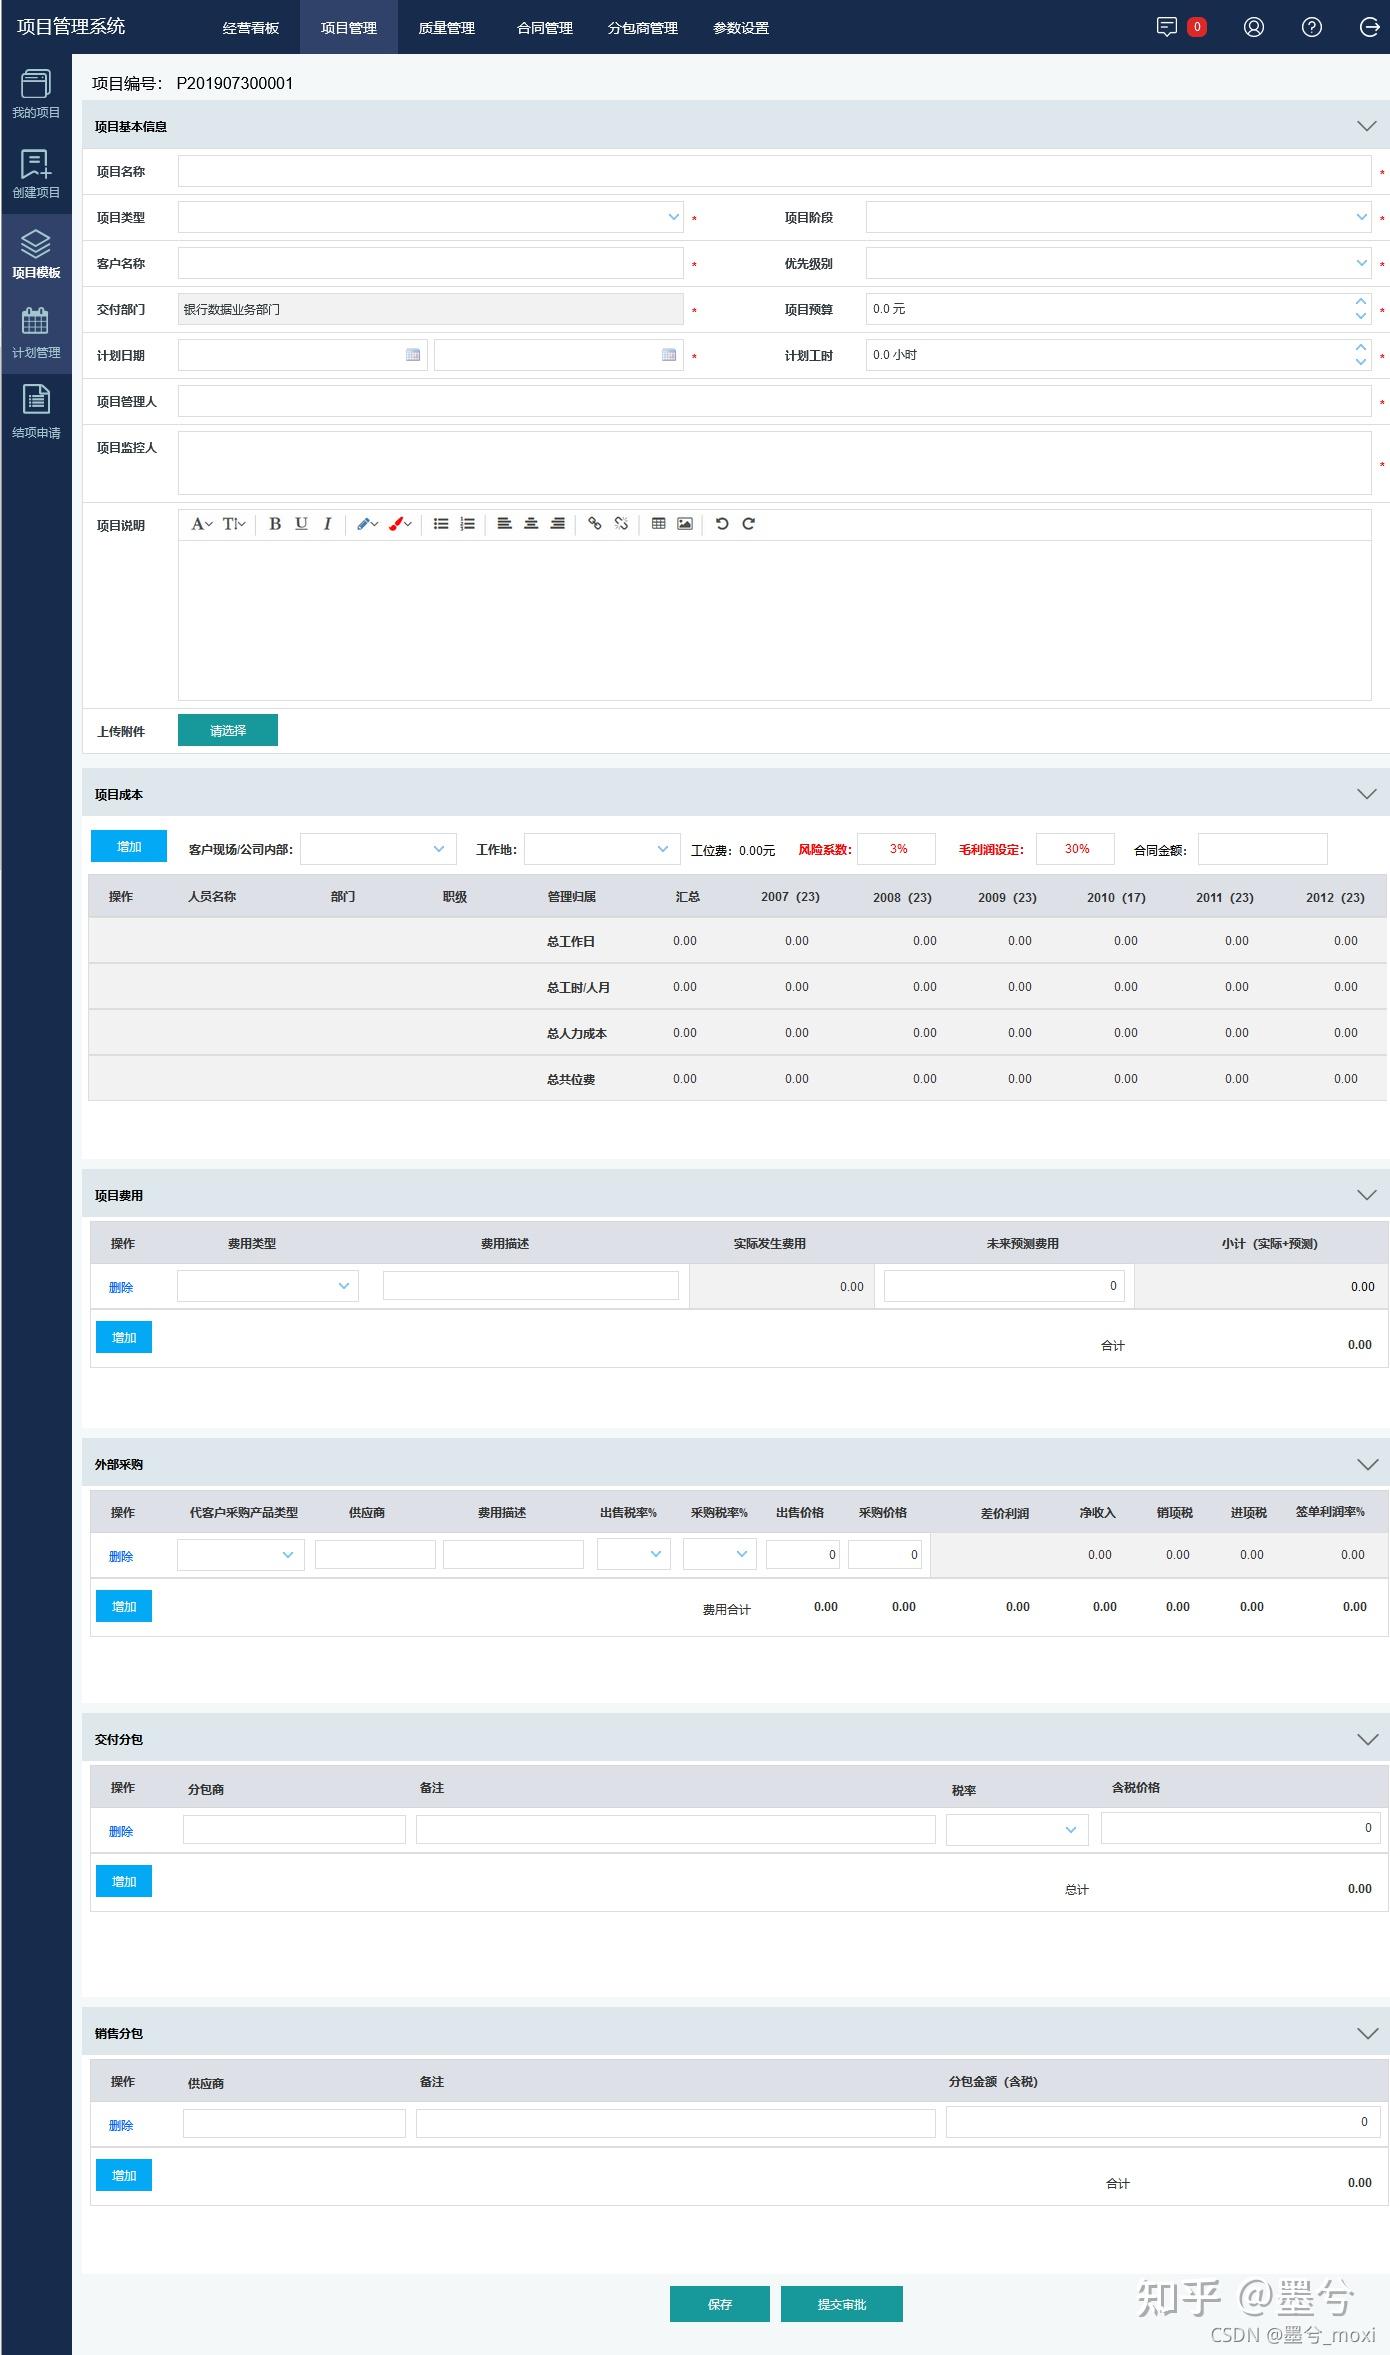
Task: Center align text in editor
Action: (531, 524)
